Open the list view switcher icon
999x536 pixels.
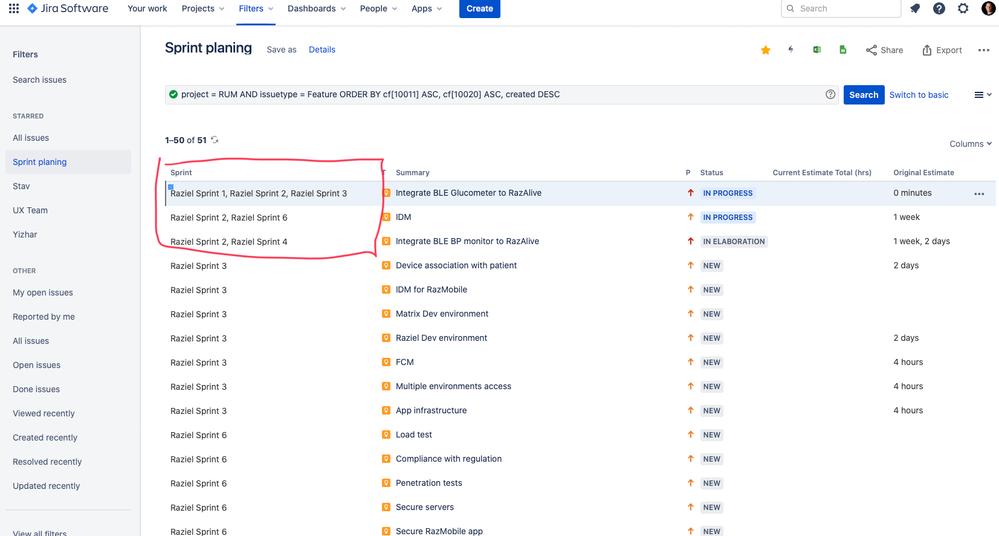coord(983,95)
